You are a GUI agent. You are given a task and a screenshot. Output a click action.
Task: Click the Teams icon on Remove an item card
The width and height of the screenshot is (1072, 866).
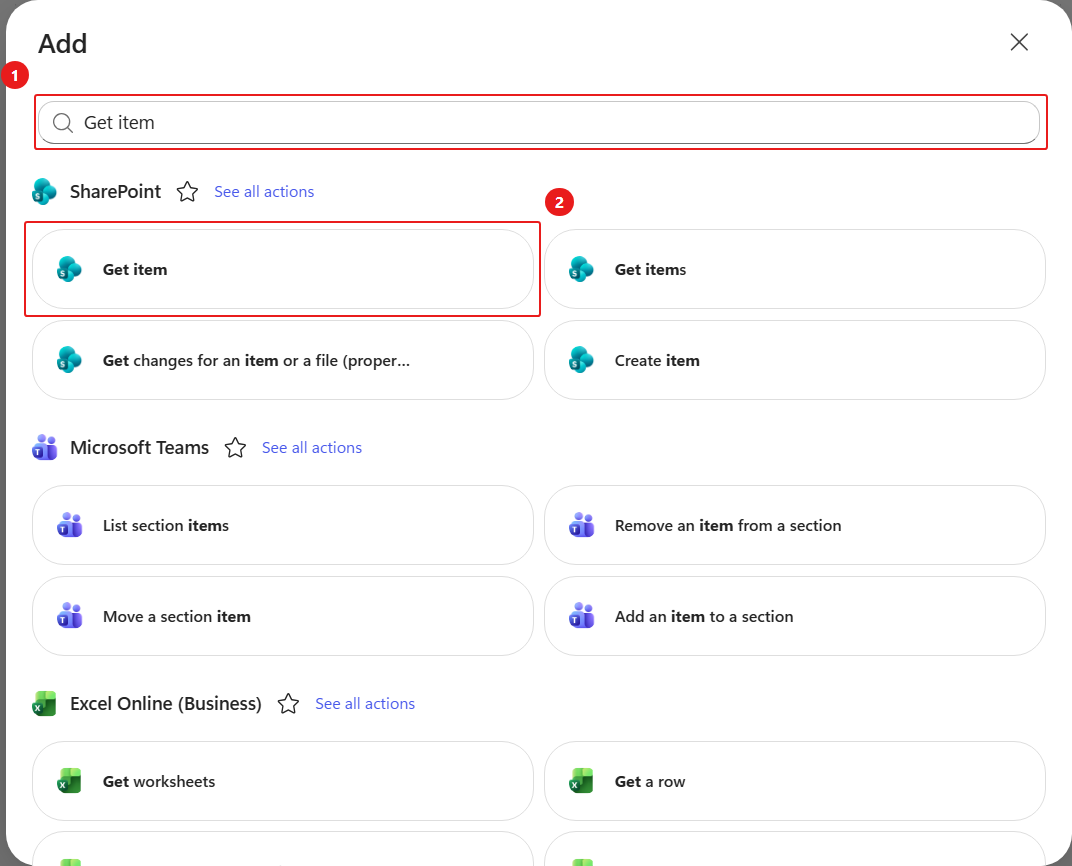pos(581,525)
